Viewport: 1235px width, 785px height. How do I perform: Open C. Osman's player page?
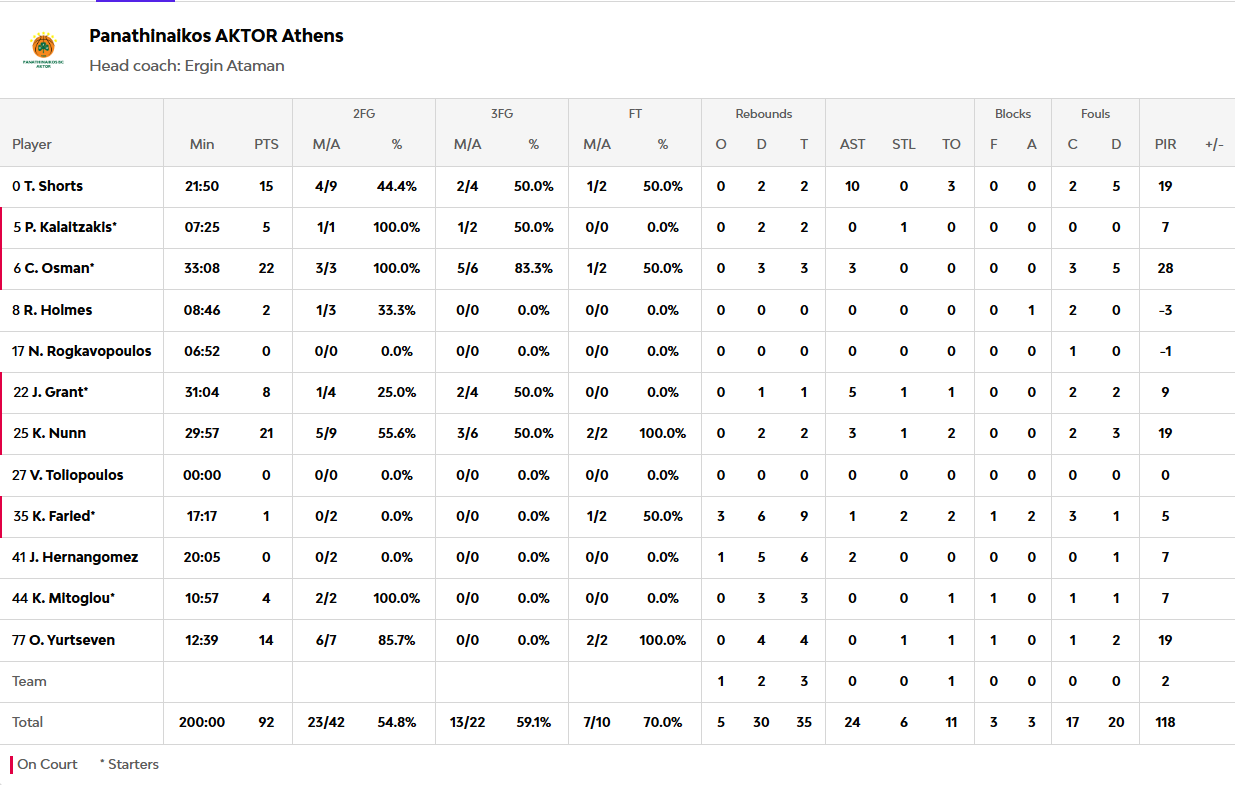tap(59, 268)
